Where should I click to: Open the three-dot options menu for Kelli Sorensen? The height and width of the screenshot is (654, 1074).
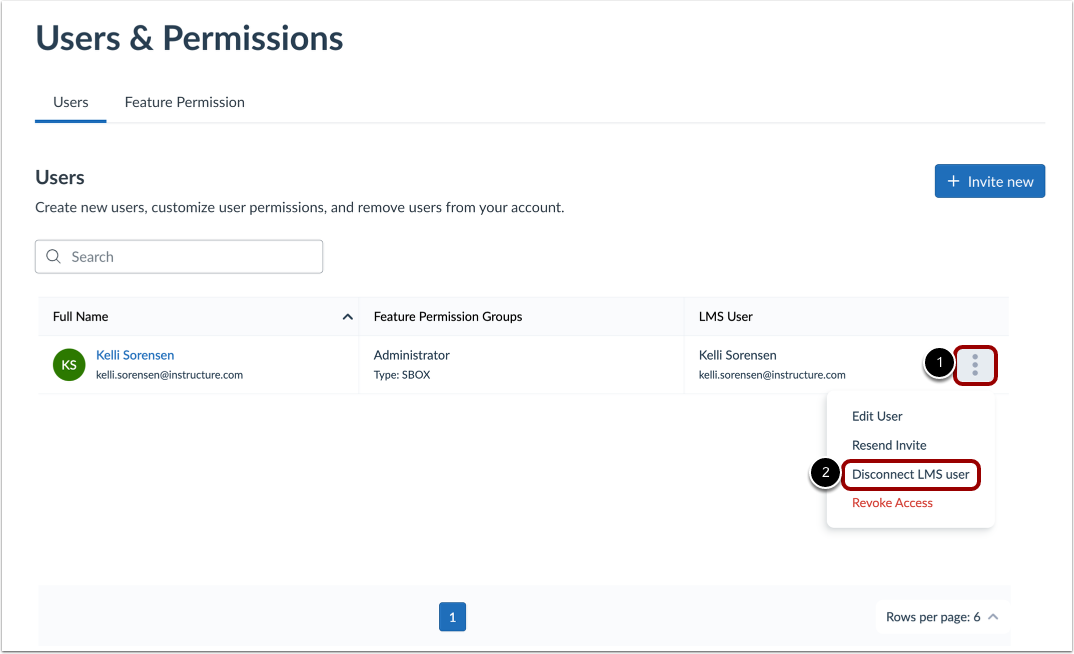975,364
